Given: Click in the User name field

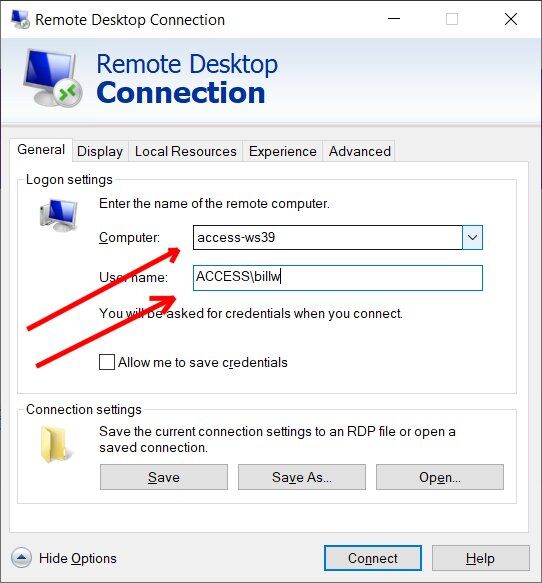Looking at the screenshot, I should [338, 278].
